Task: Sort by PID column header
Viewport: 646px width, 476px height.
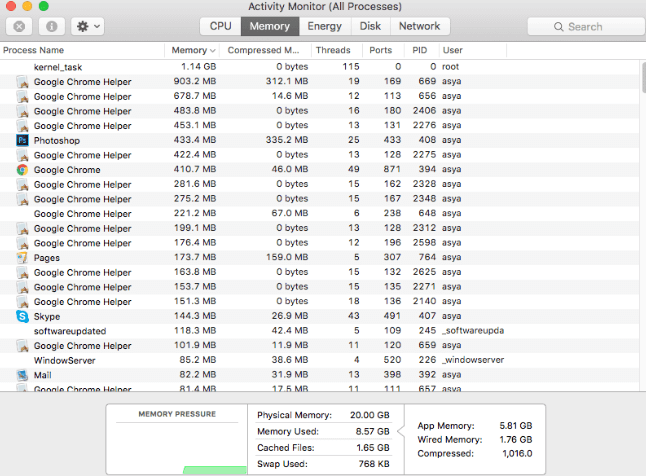Action: pyautogui.click(x=422, y=50)
